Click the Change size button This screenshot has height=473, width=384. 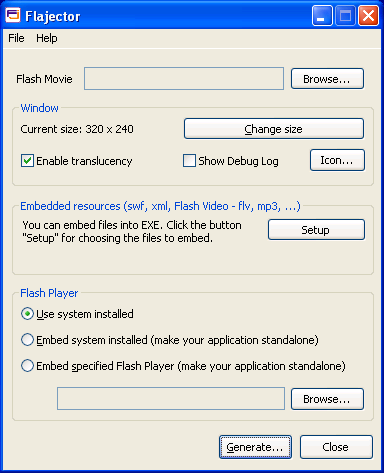click(x=274, y=129)
